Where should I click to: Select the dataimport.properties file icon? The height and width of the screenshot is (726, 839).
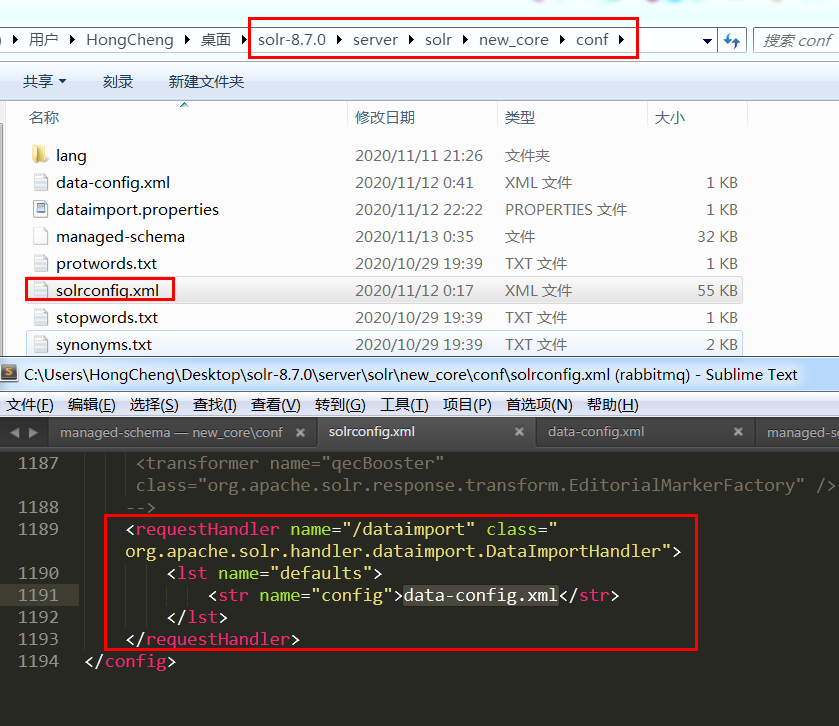click(x=41, y=209)
